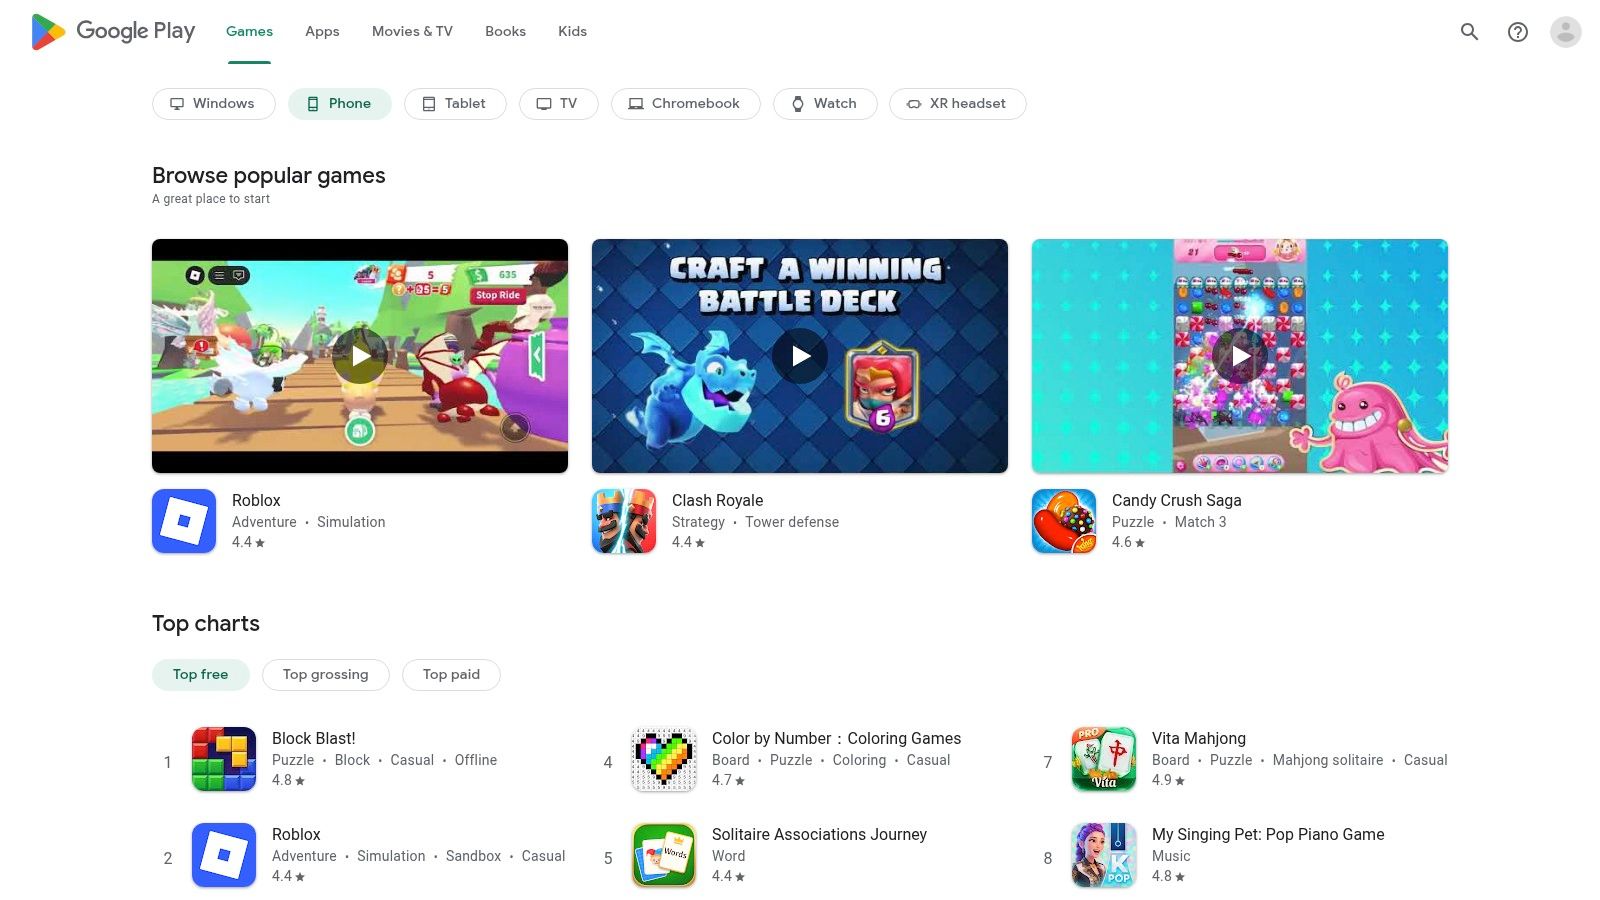Viewport: 1600px width, 900px height.
Task: Click the Clash Royale 'Battle Deck' banner text
Action: 798,302
